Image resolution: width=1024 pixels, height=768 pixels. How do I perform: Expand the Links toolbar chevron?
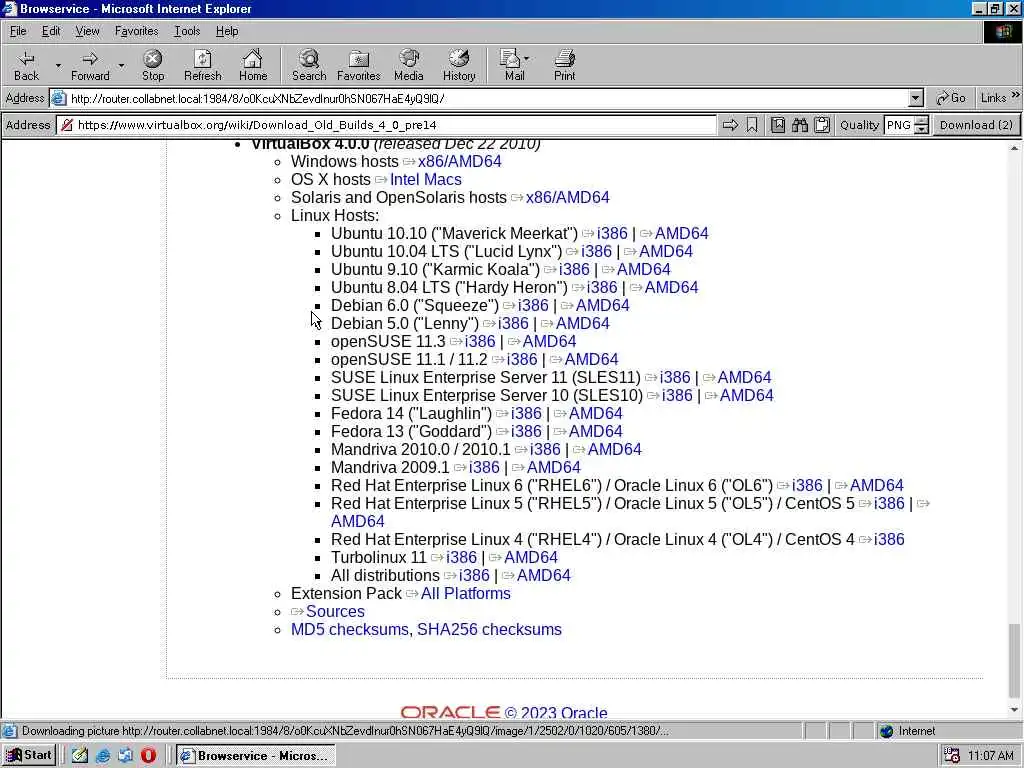point(1016,95)
